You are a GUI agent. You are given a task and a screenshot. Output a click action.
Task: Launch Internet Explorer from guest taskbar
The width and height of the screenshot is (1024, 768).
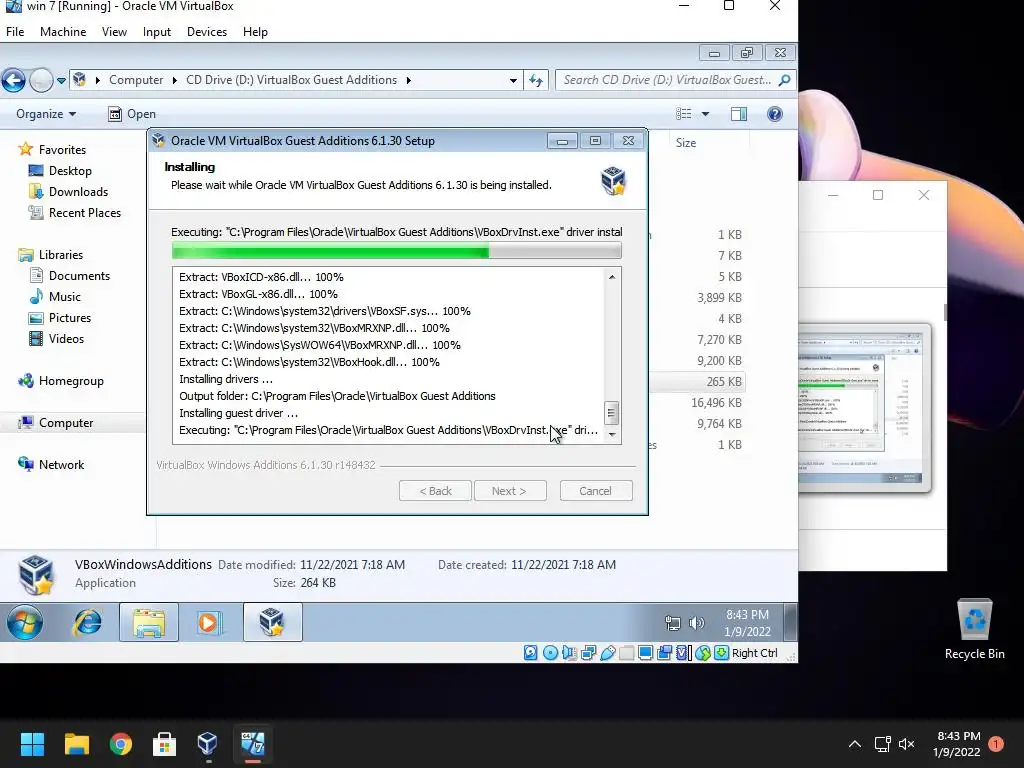tap(88, 622)
